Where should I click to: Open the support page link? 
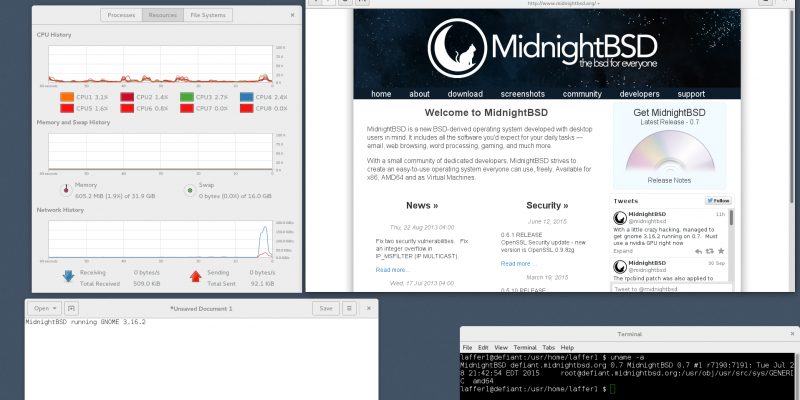click(691, 94)
